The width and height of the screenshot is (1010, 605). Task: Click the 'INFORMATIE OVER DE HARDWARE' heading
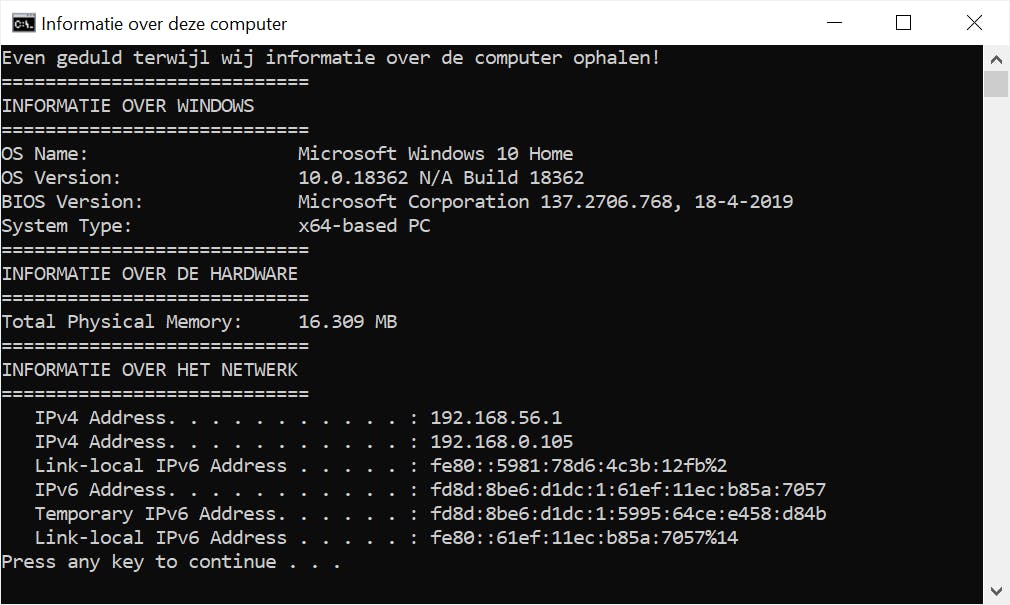pos(150,274)
